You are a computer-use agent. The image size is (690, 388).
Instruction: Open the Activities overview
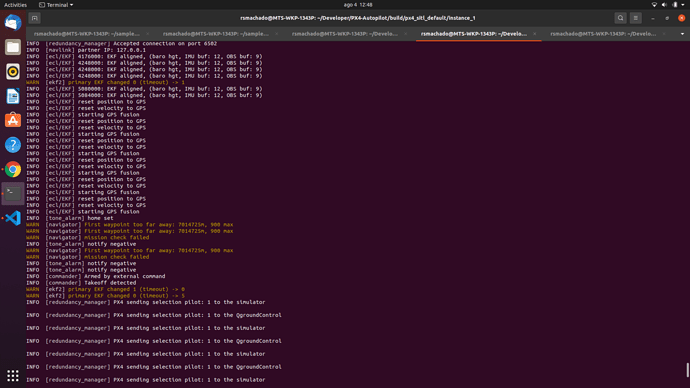15,5
